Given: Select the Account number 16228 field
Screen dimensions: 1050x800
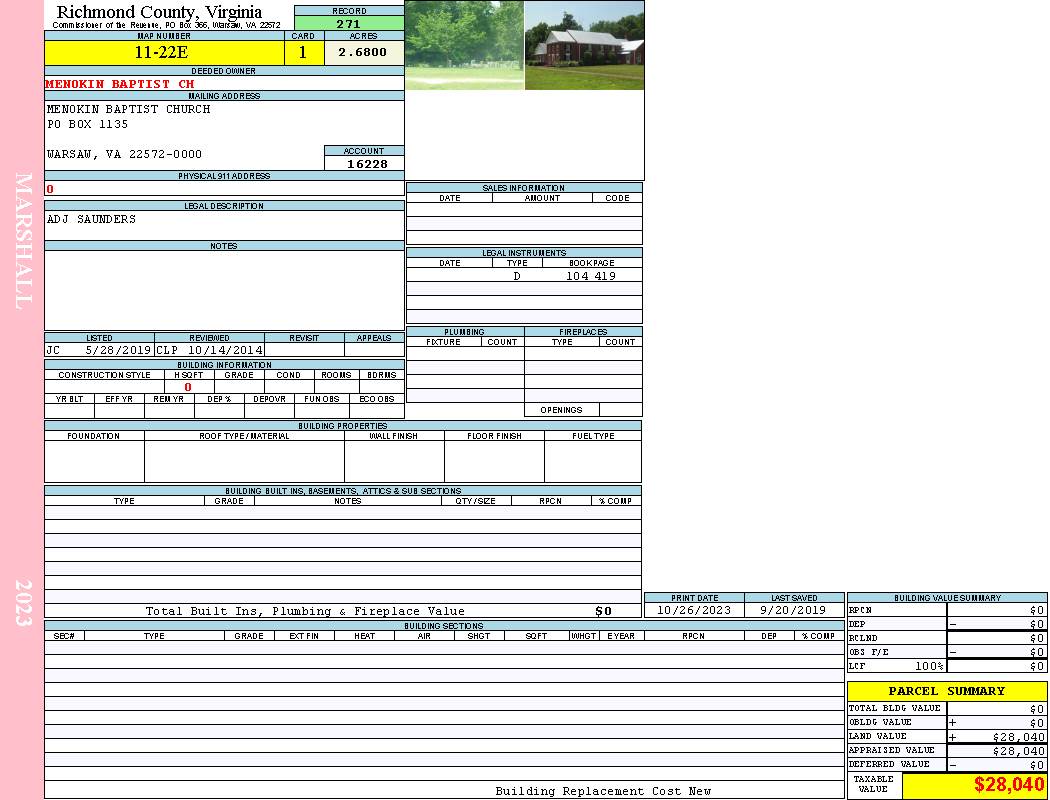Looking at the screenshot, I should [x=364, y=163].
